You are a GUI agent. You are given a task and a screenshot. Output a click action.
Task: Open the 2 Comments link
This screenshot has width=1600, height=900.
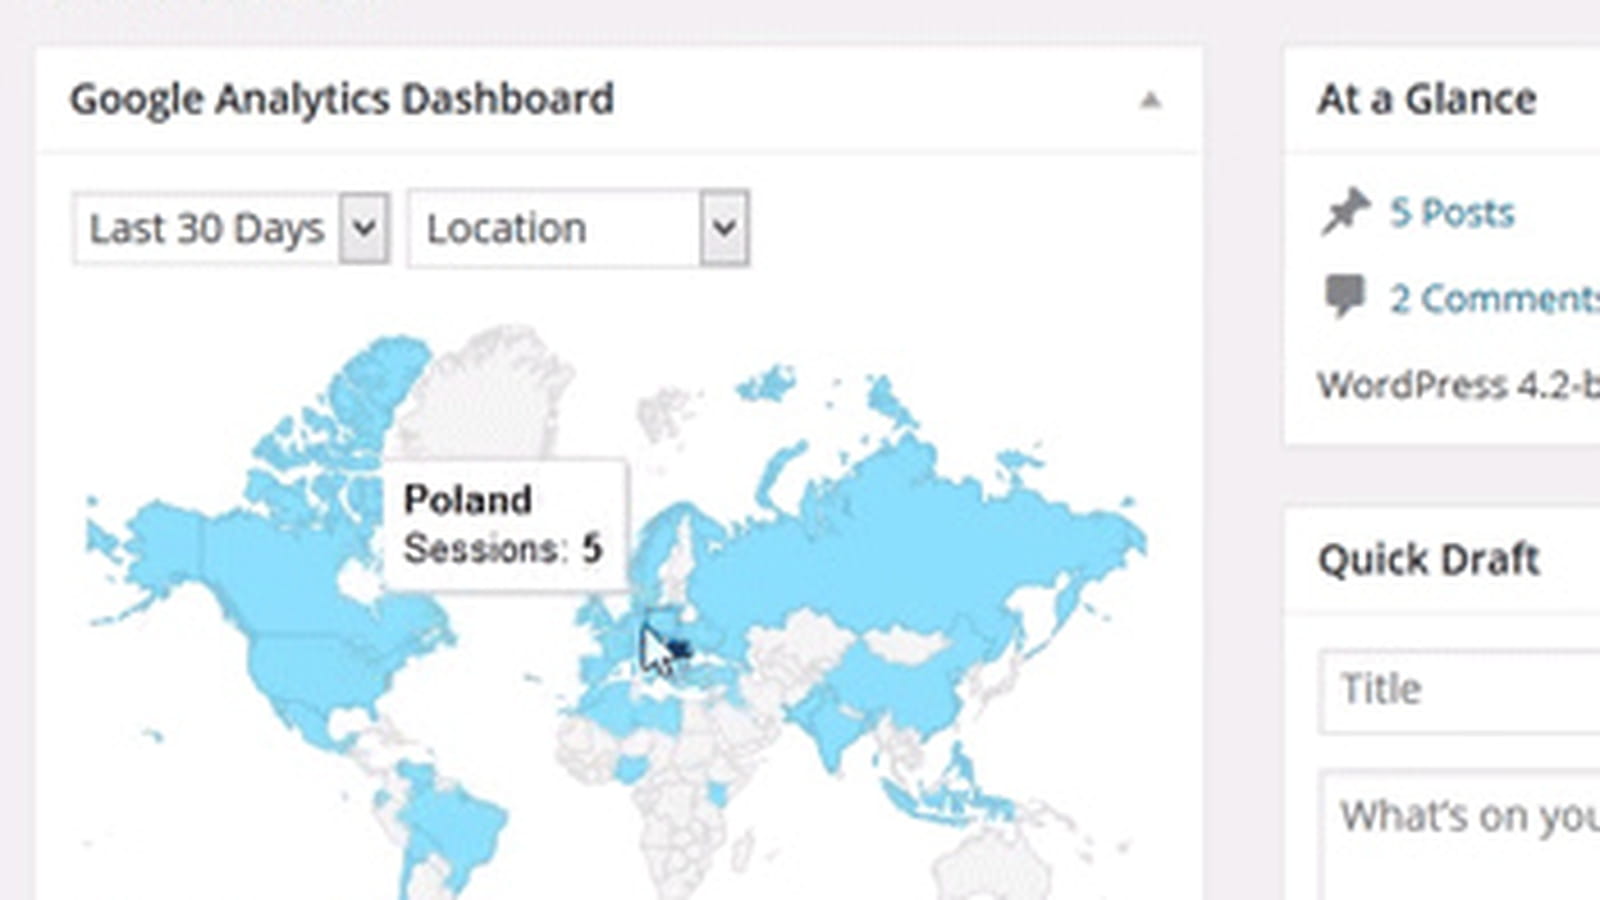[x=1494, y=298]
